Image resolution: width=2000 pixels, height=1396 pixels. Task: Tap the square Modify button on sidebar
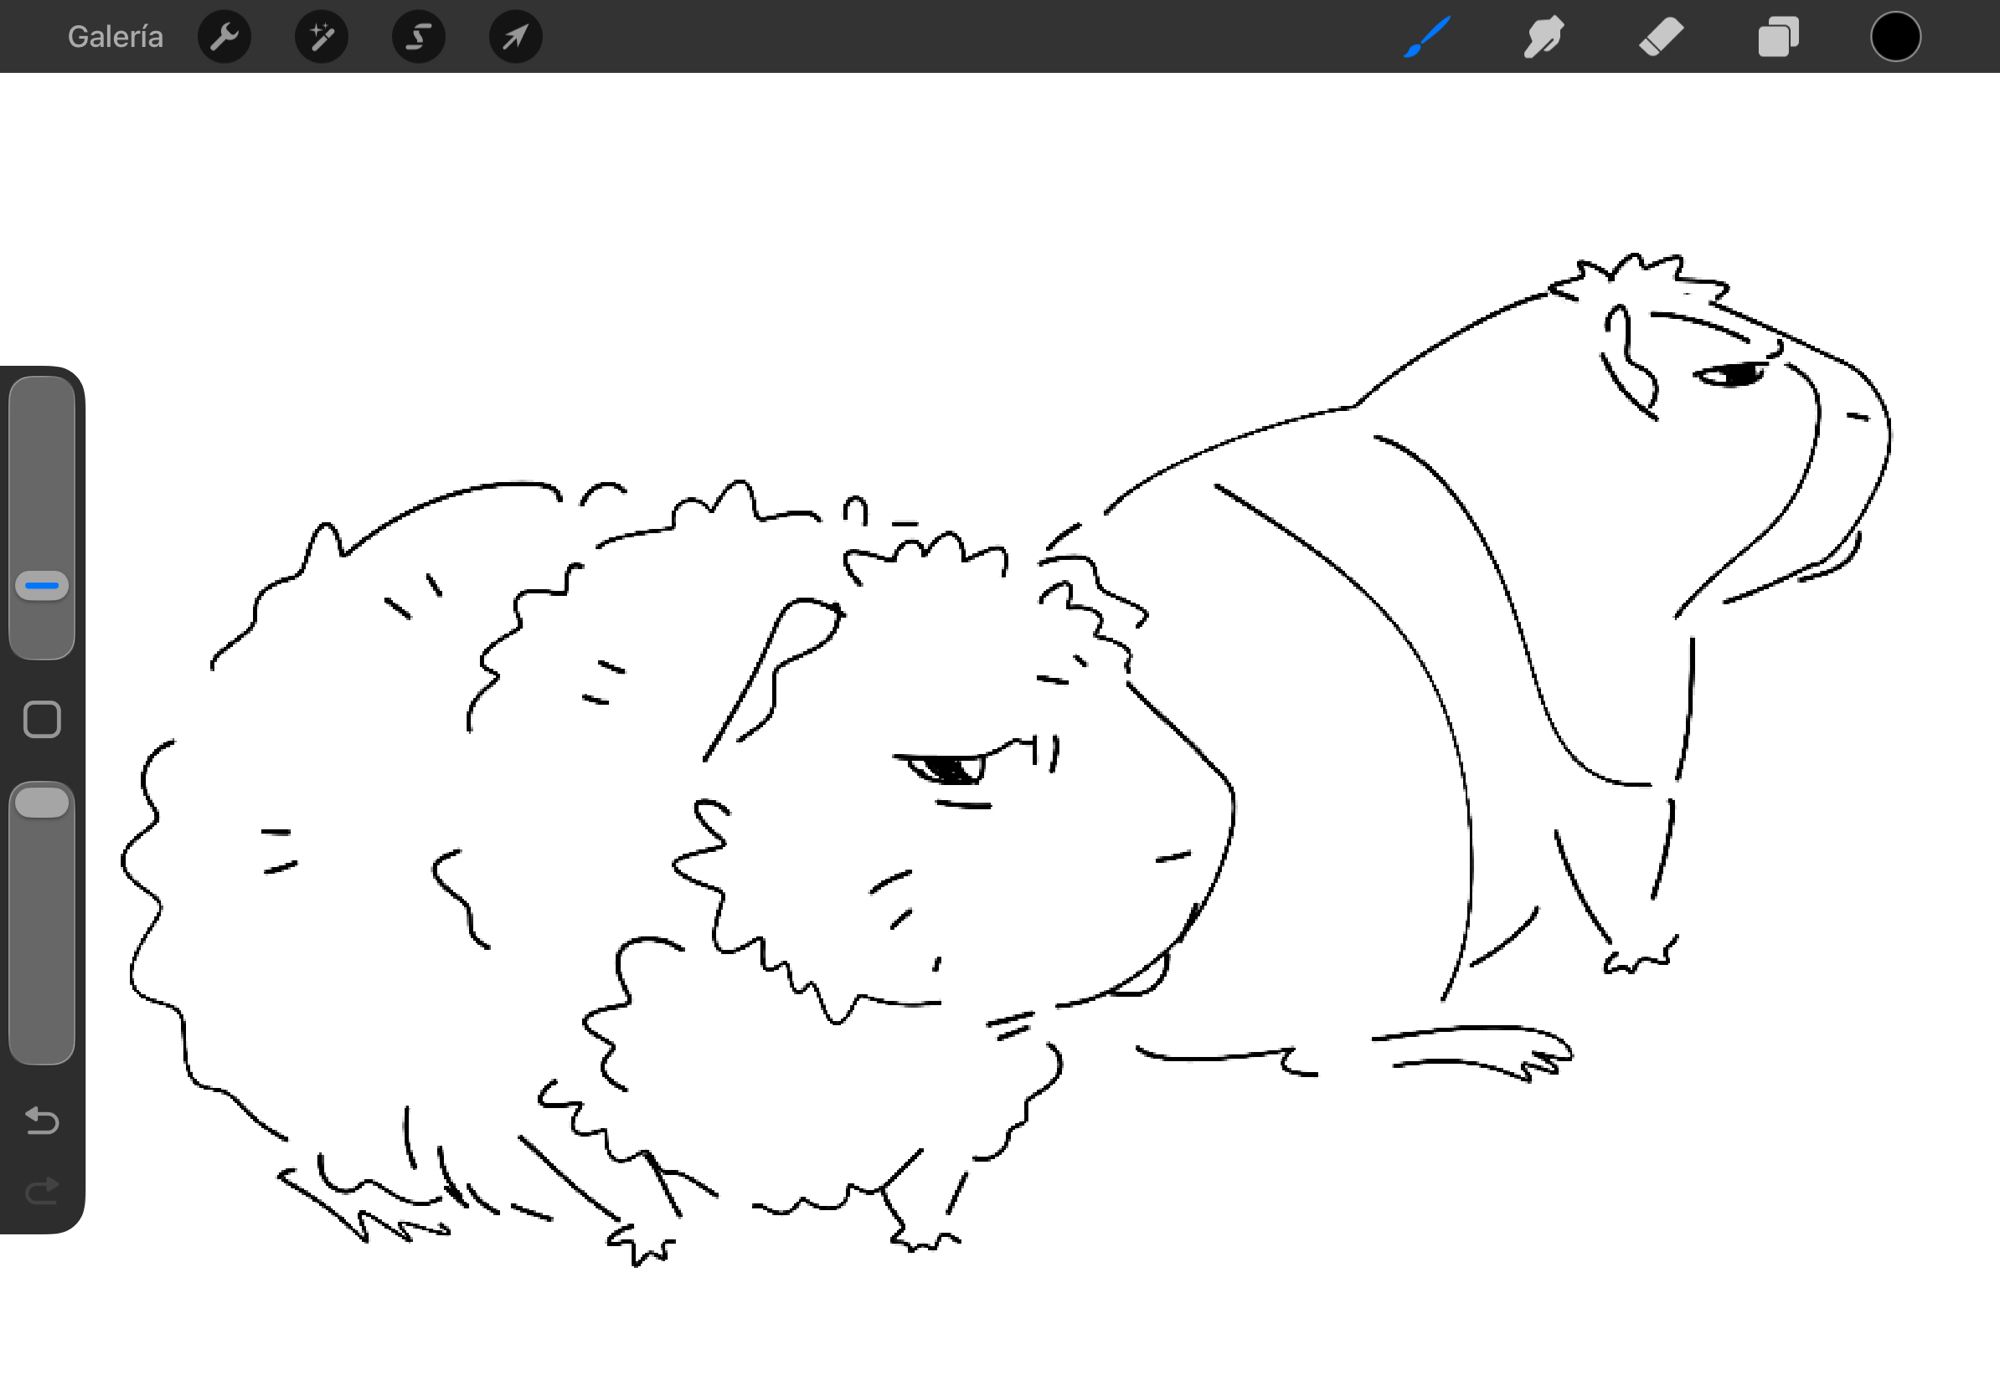42,719
